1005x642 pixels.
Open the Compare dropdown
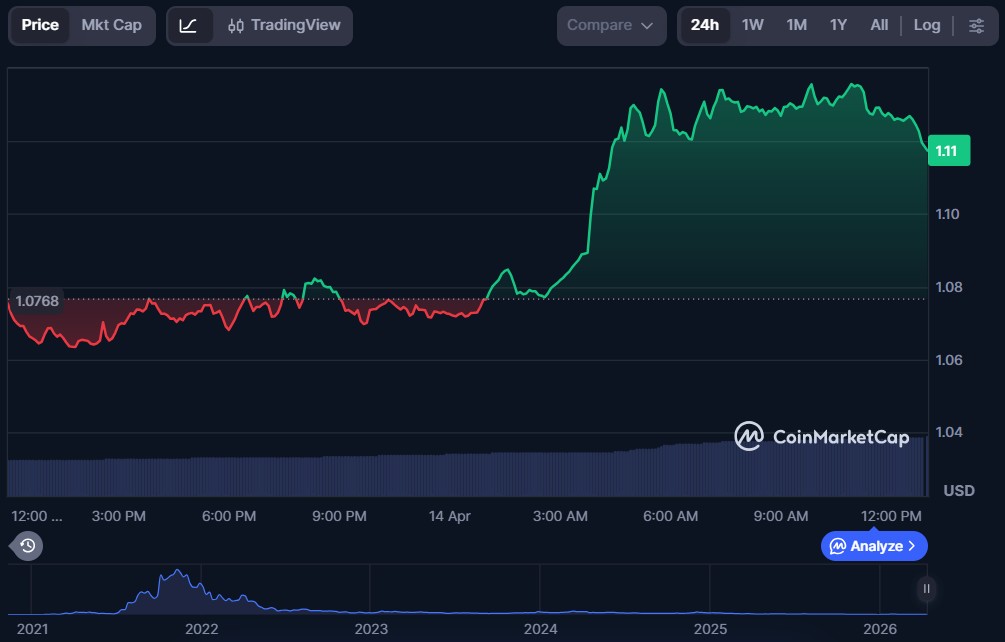click(x=611, y=25)
